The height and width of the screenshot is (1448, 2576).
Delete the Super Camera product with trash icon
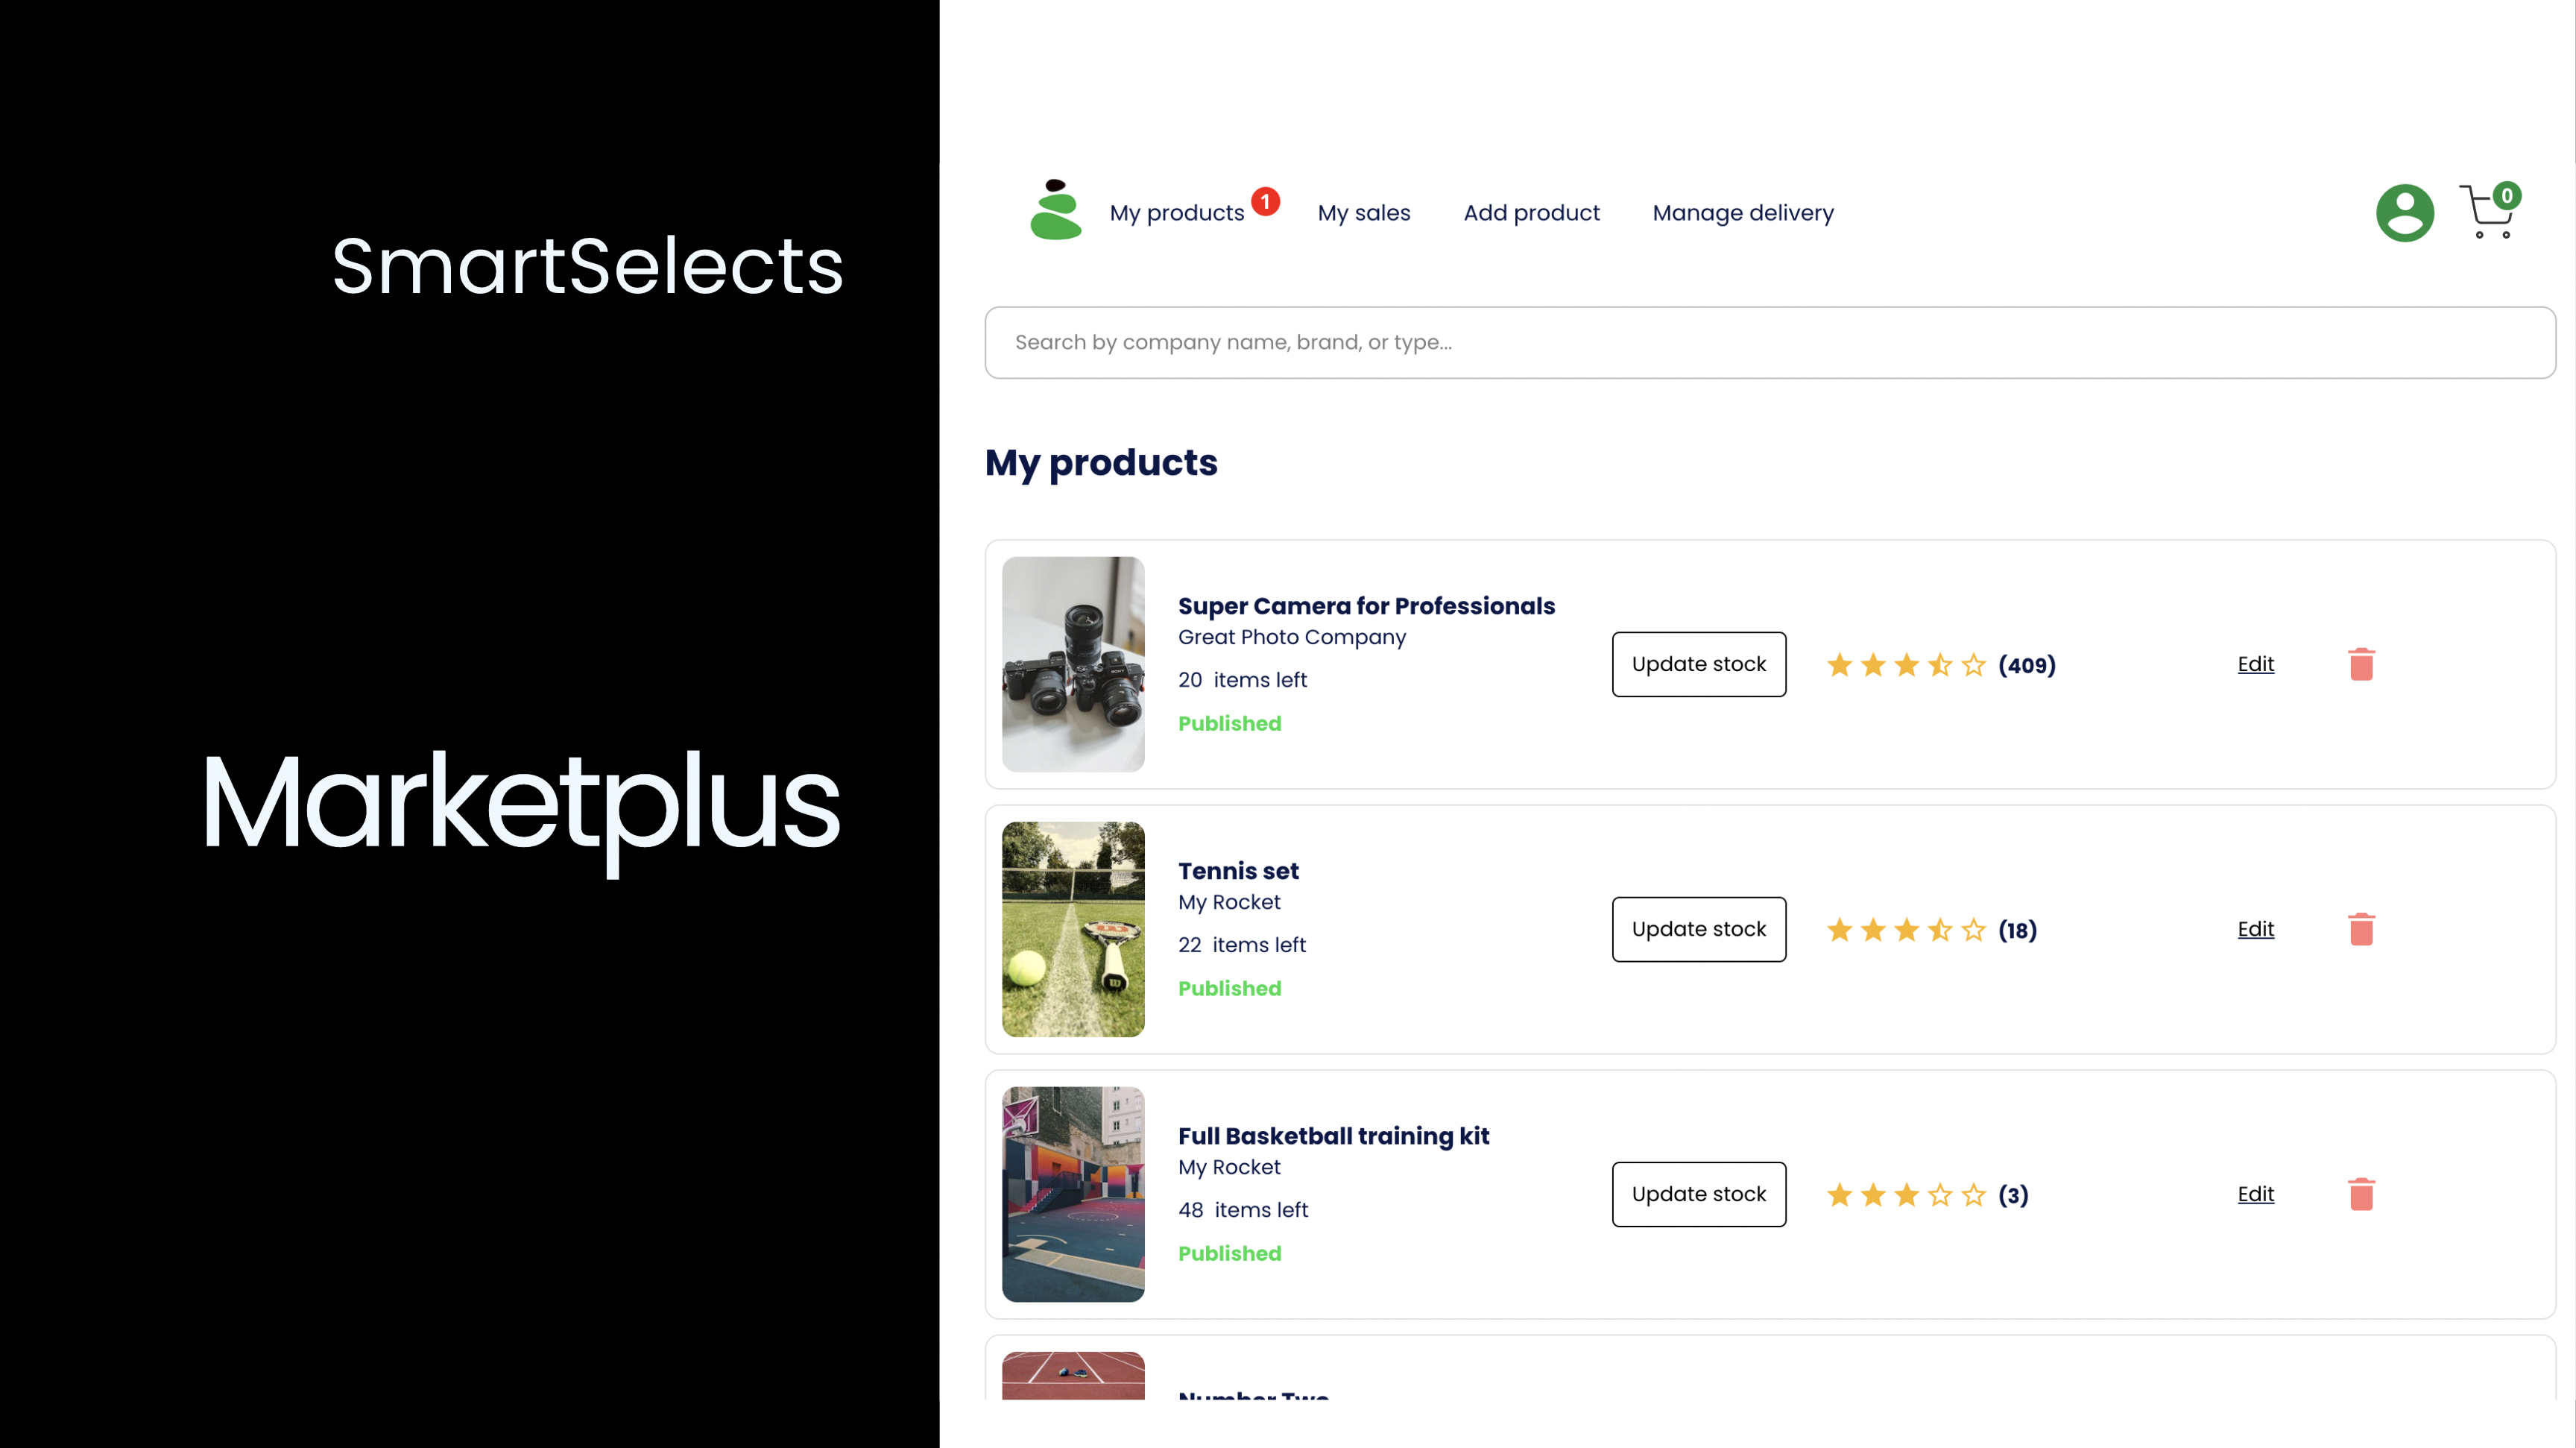click(2362, 664)
